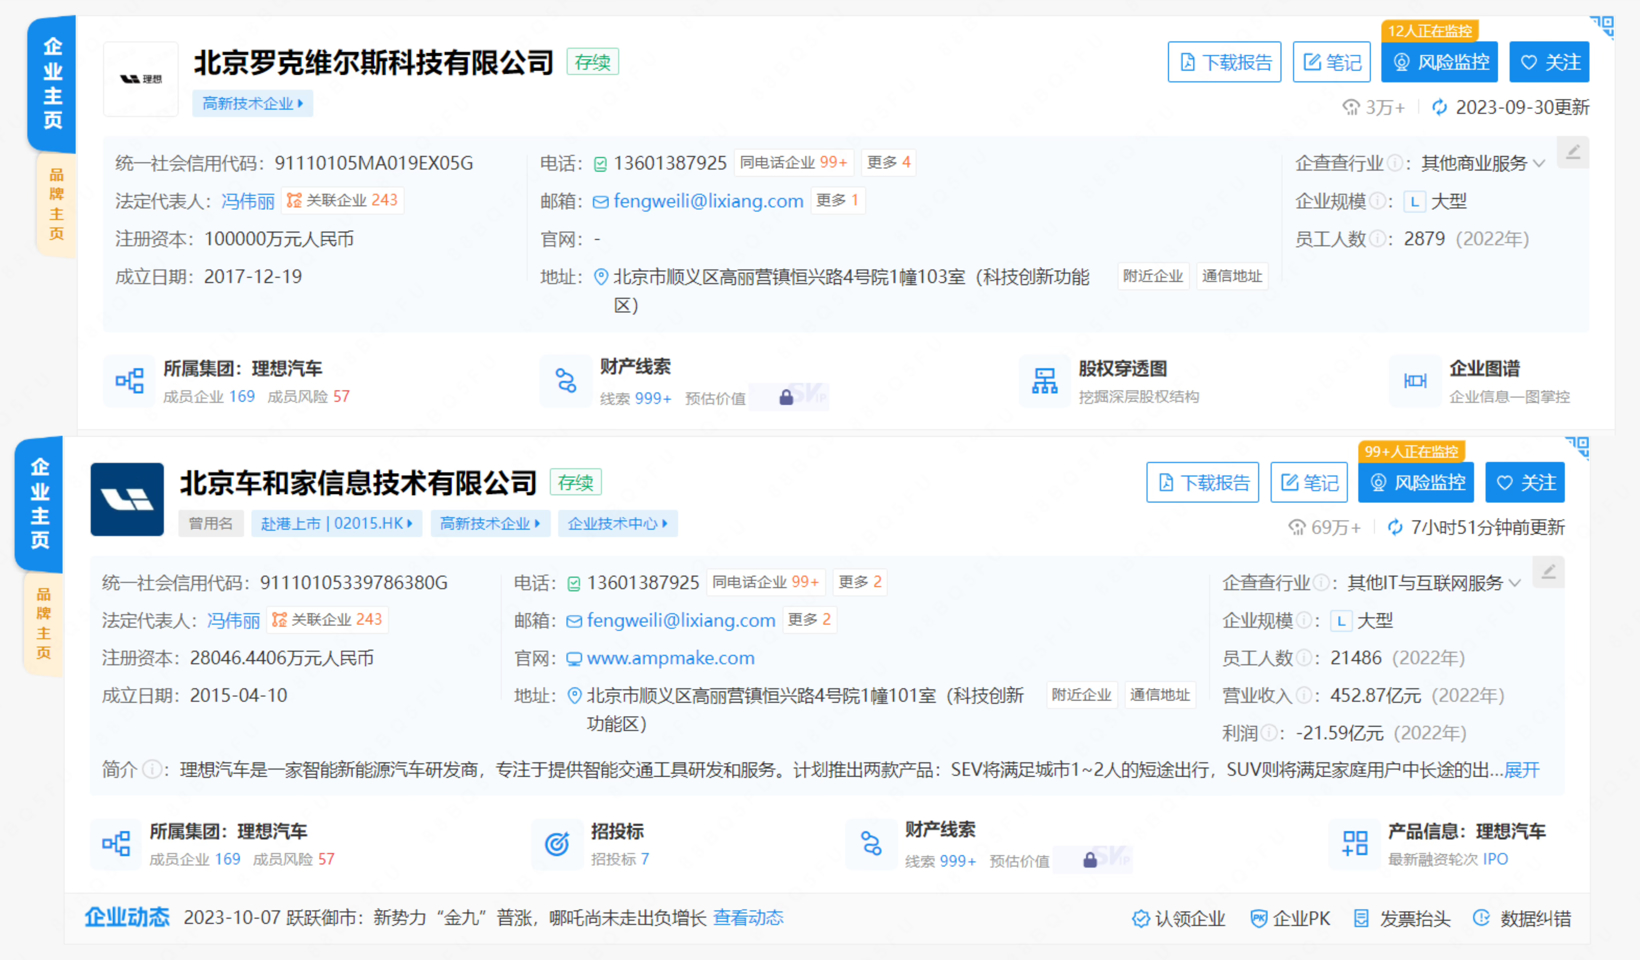1640x960 pixels.
Task: Select 品牌主页 tab on 罗克维尔斯 card
Action: pos(56,204)
